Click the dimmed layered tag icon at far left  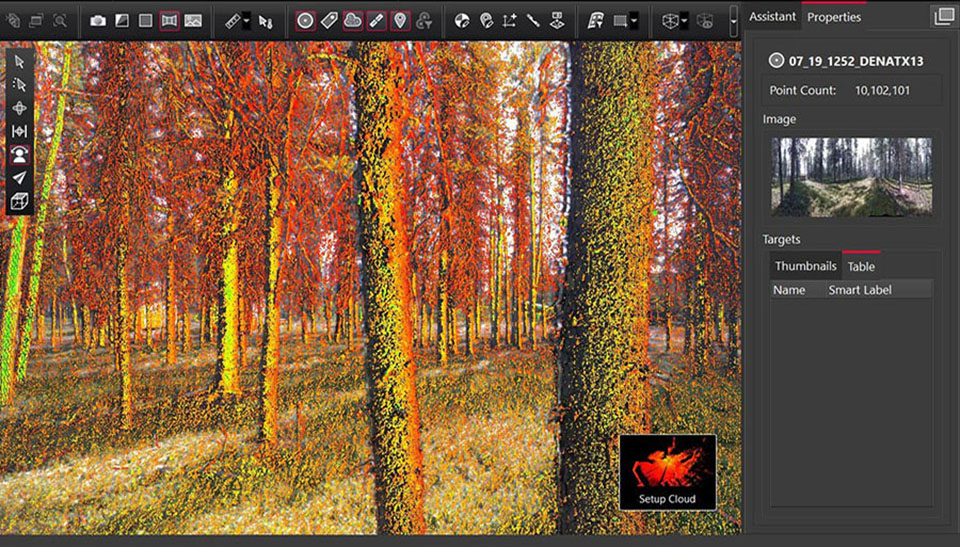(13, 21)
